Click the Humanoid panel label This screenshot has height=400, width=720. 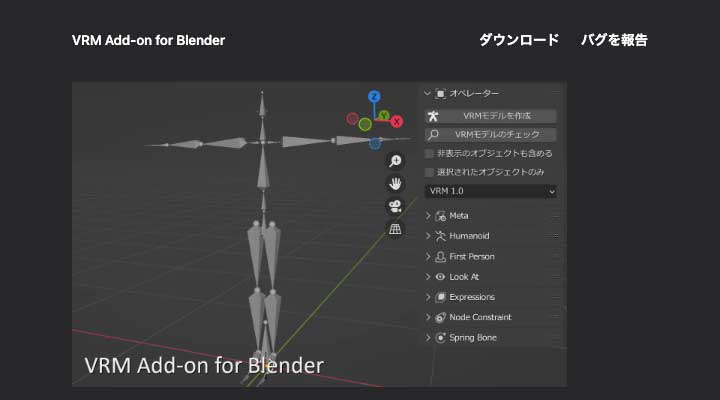click(469, 236)
